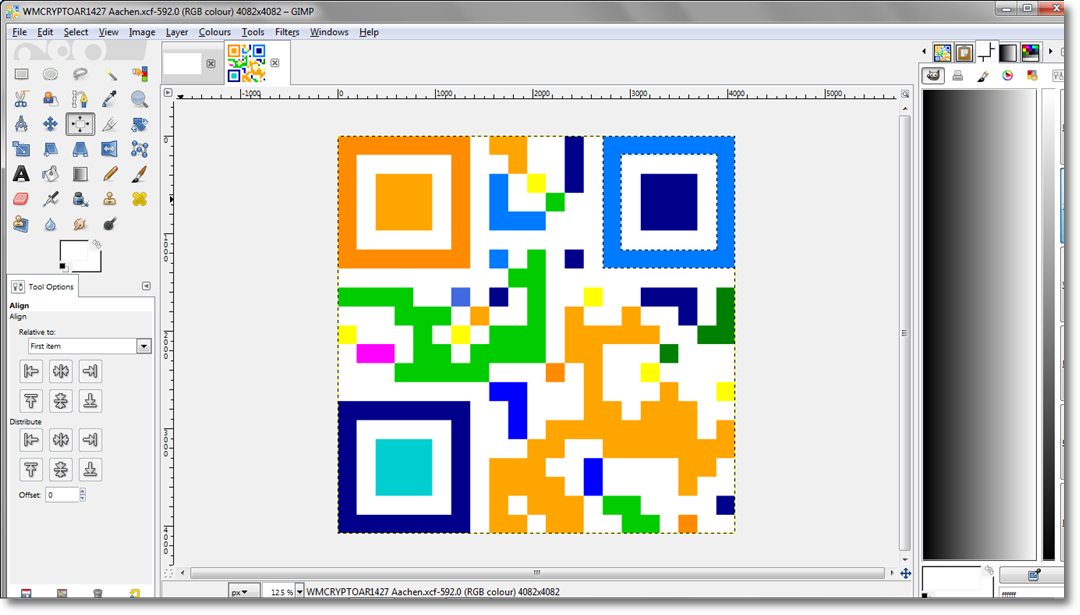Select the Scissors Select tool
Screen dimensions: 1080x615
tap(21, 98)
